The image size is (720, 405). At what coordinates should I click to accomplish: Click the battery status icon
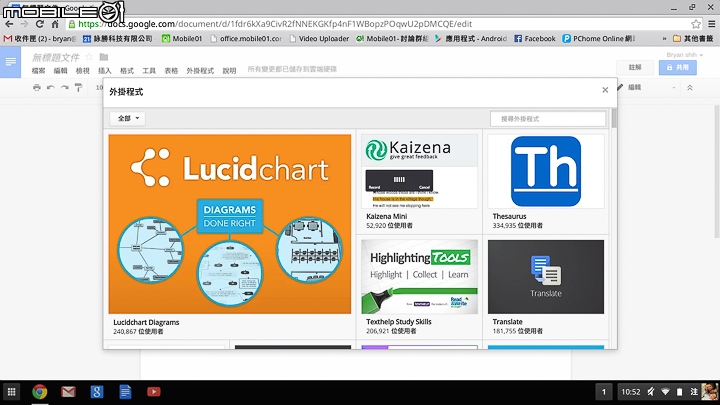pos(680,392)
